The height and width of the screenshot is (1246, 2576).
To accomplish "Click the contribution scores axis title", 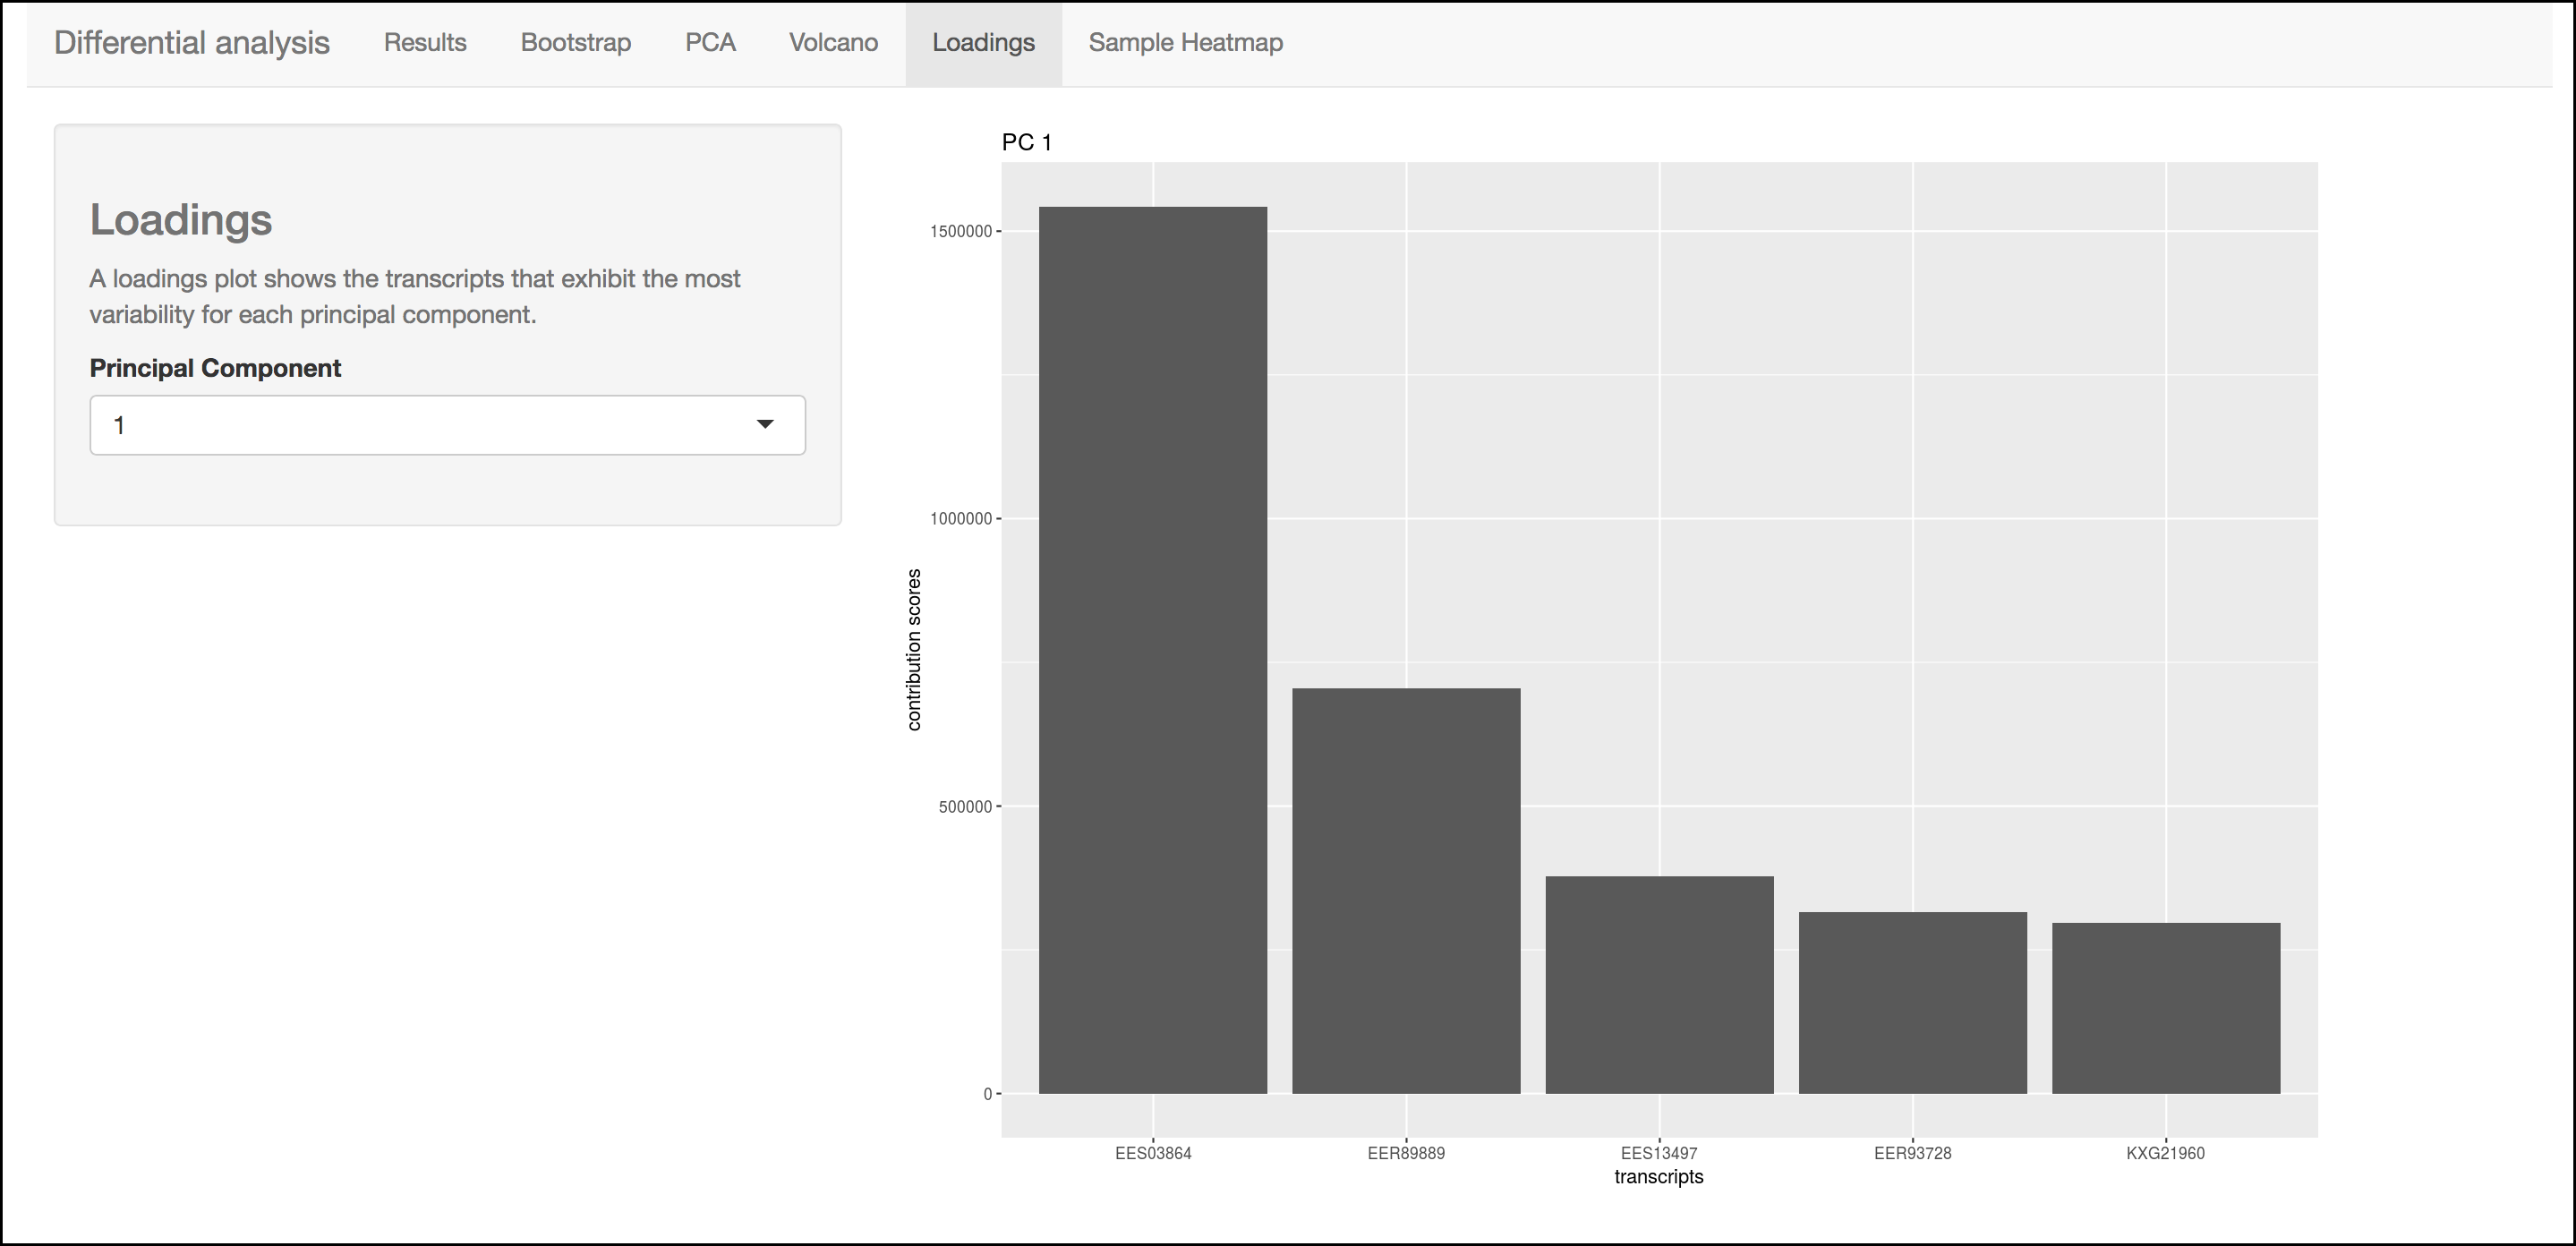I will (914, 650).
